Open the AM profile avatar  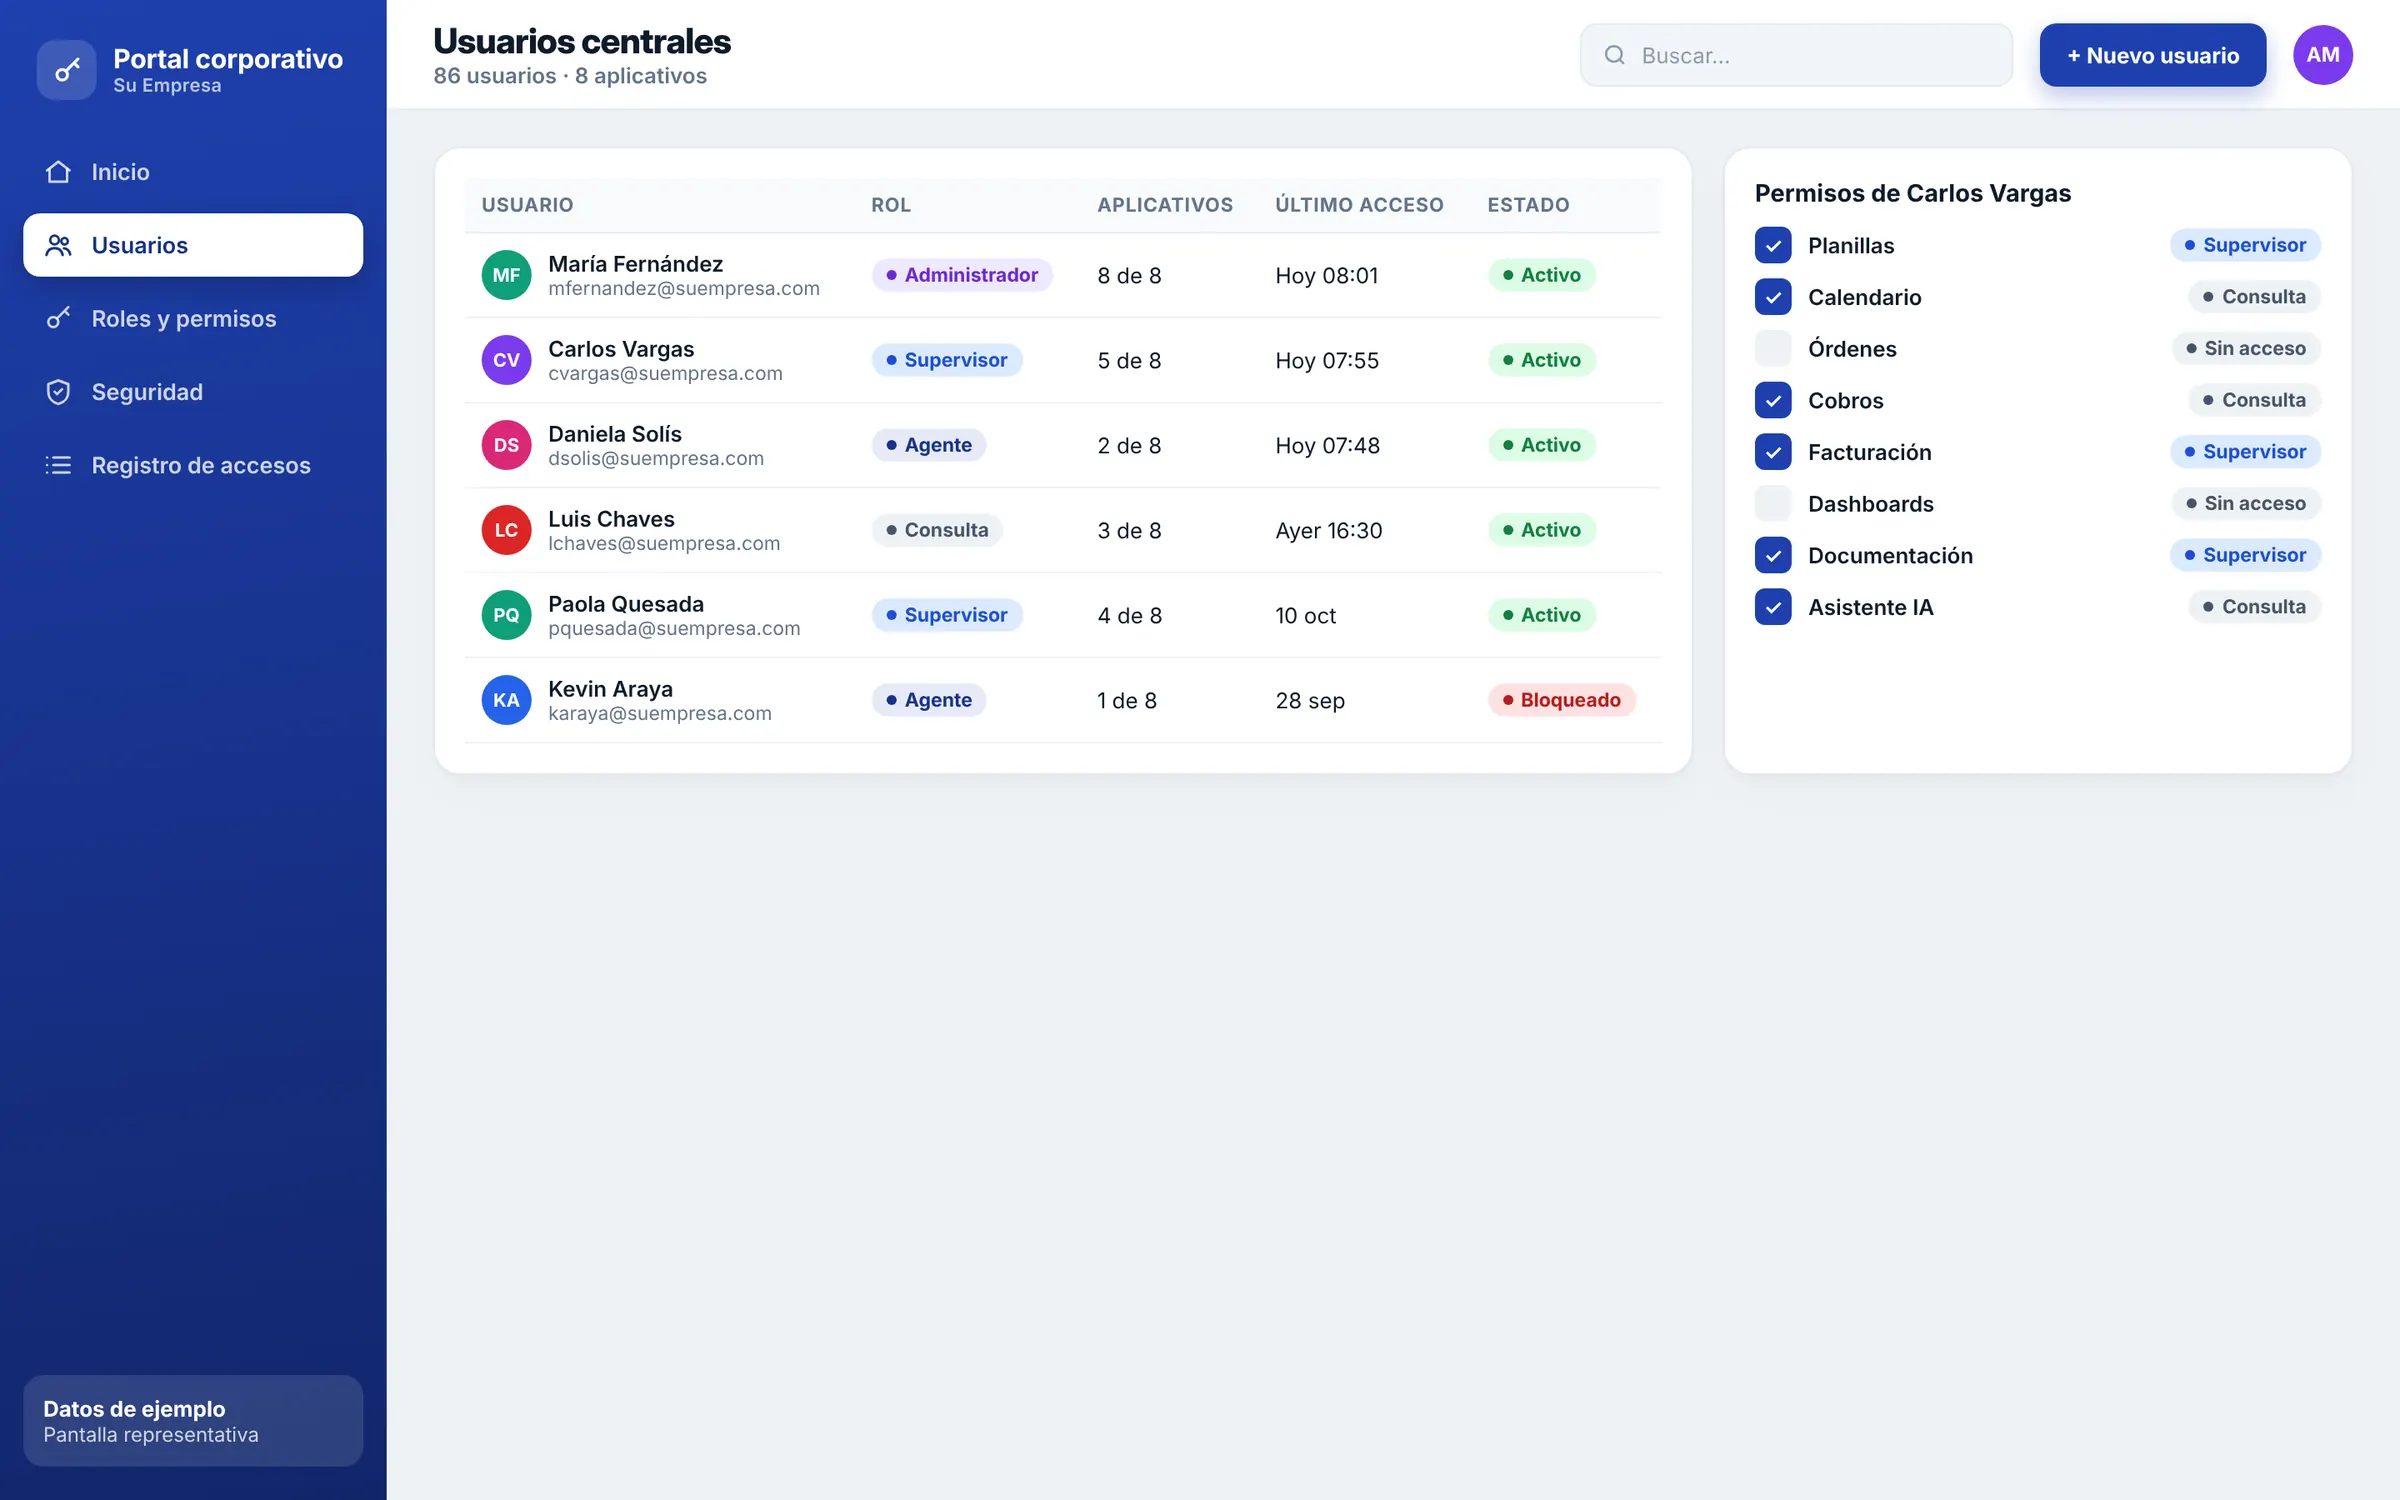(2322, 55)
